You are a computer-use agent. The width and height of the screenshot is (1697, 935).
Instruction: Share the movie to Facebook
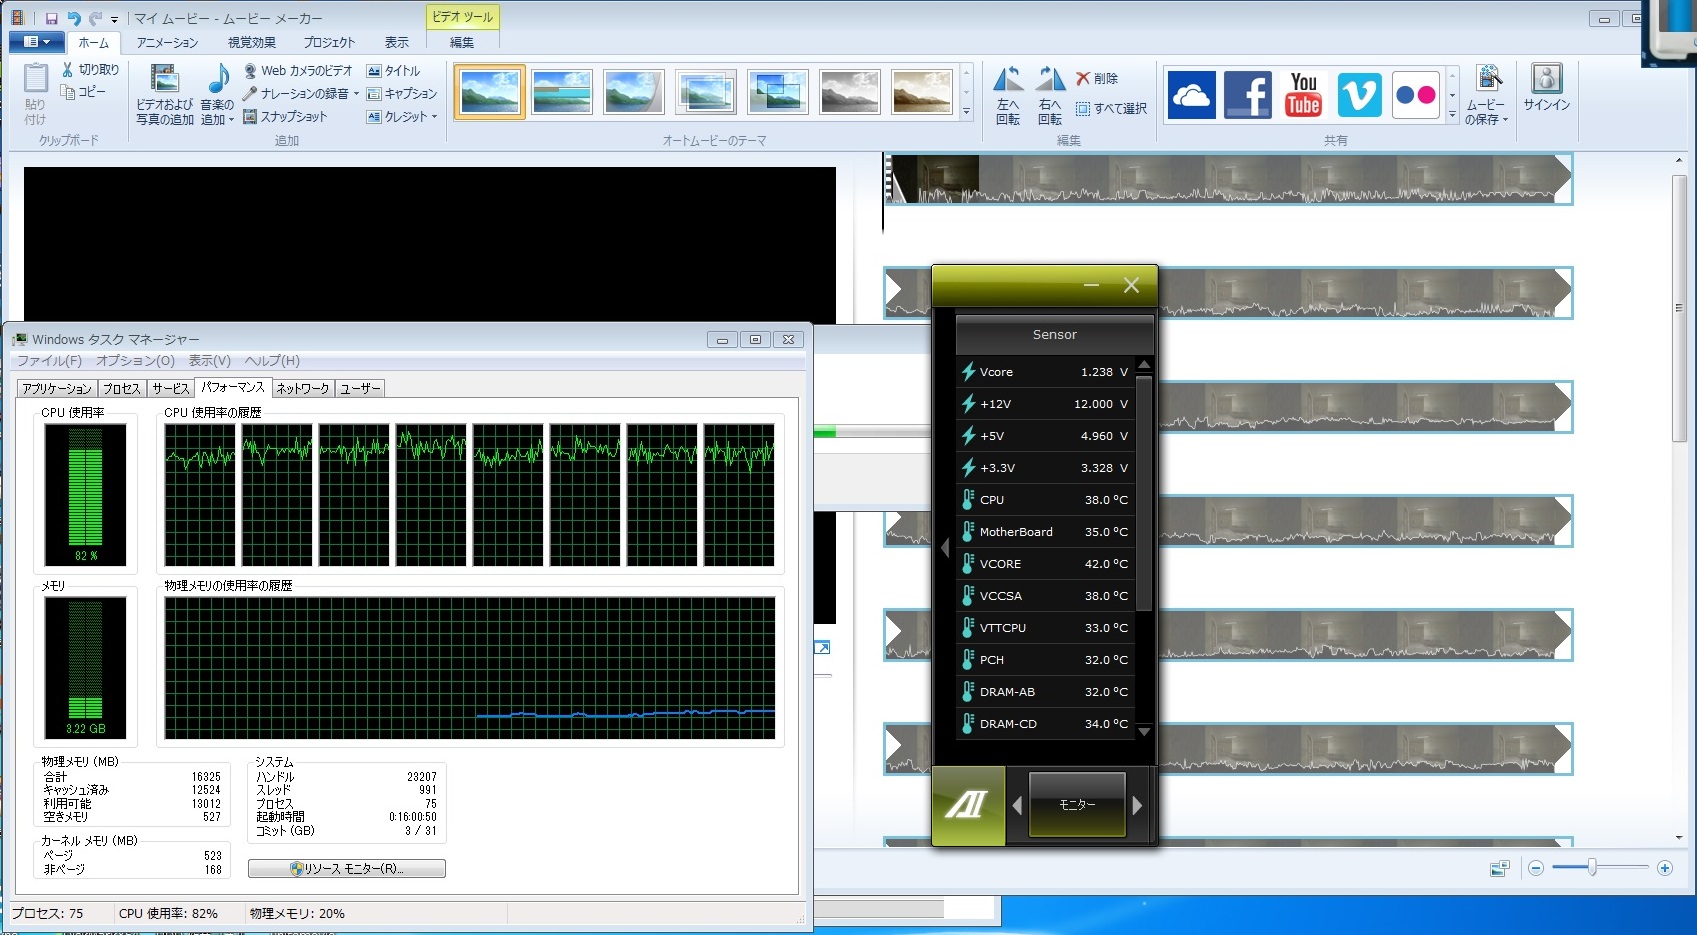pos(1247,95)
